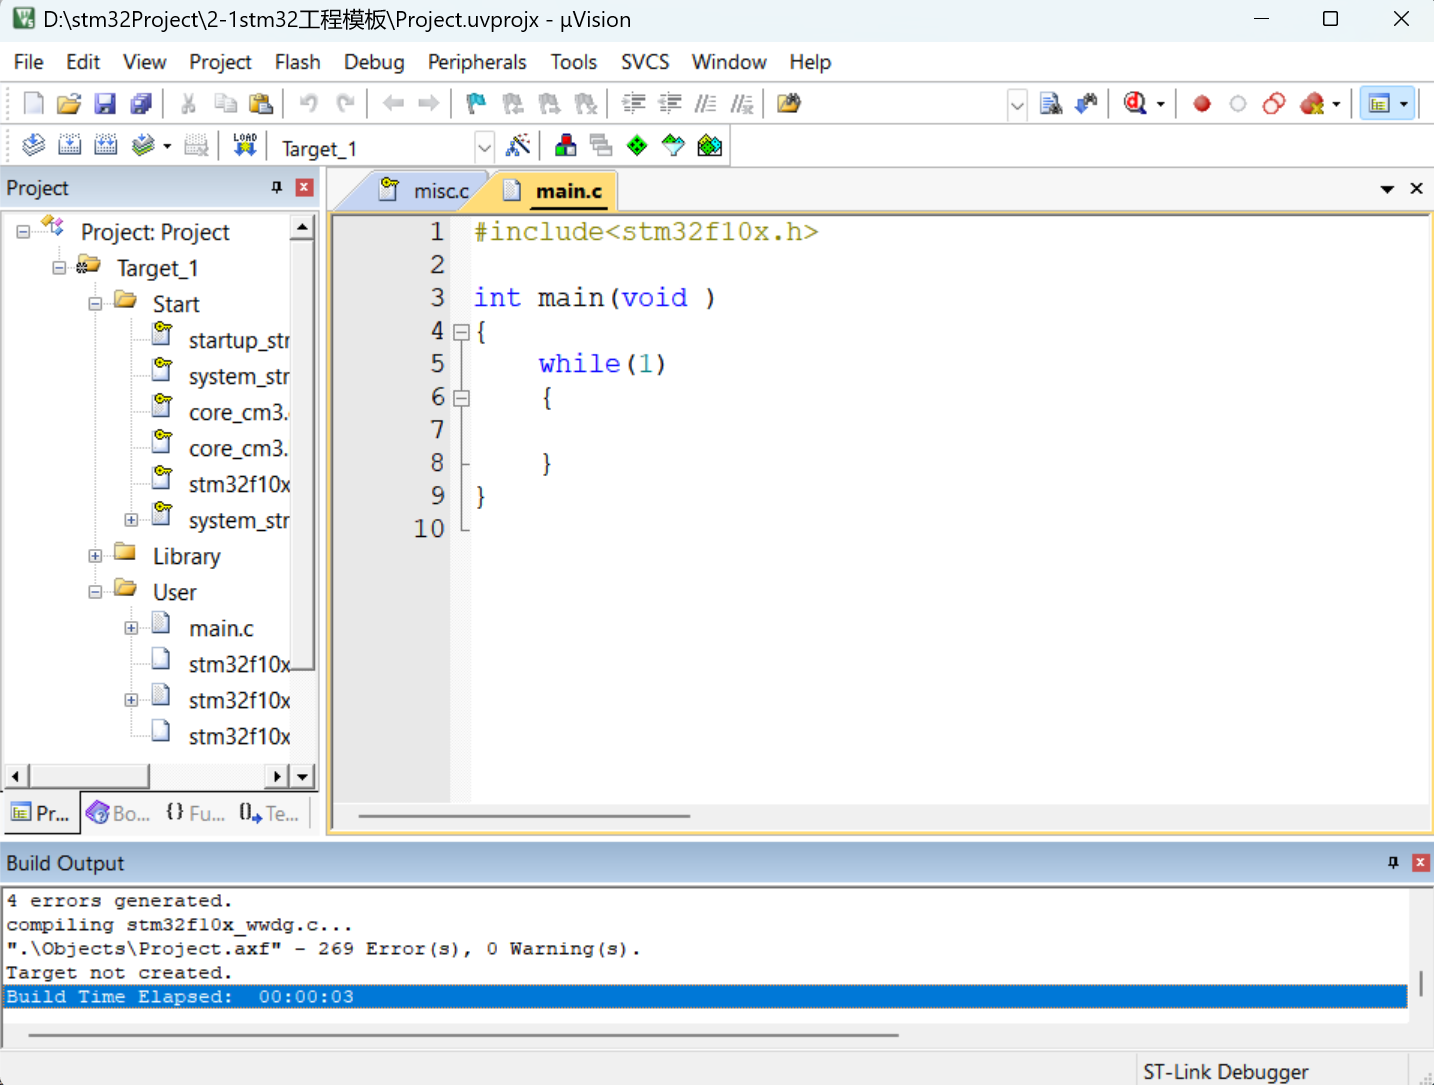This screenshot has width=1434, height=1085.
Task: Insert a bookmark with the blue flag icon
Action: pos(476,103)
